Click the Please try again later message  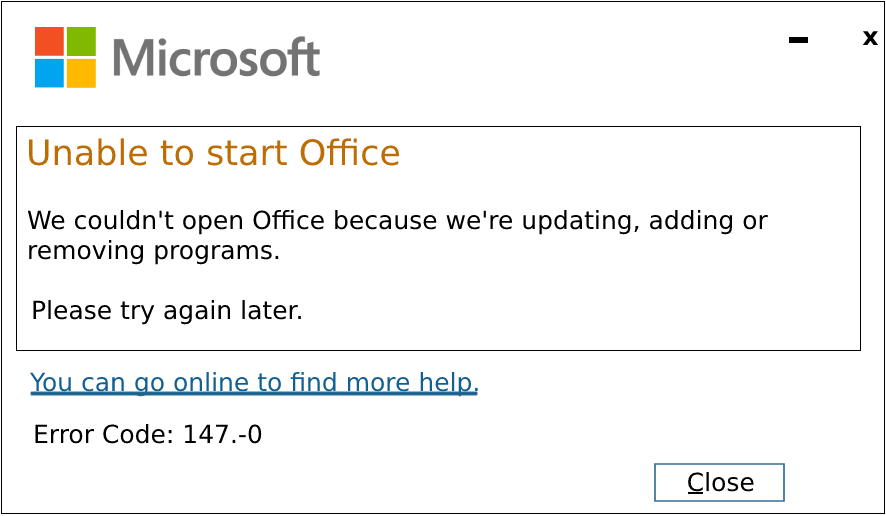coord(167,311)
